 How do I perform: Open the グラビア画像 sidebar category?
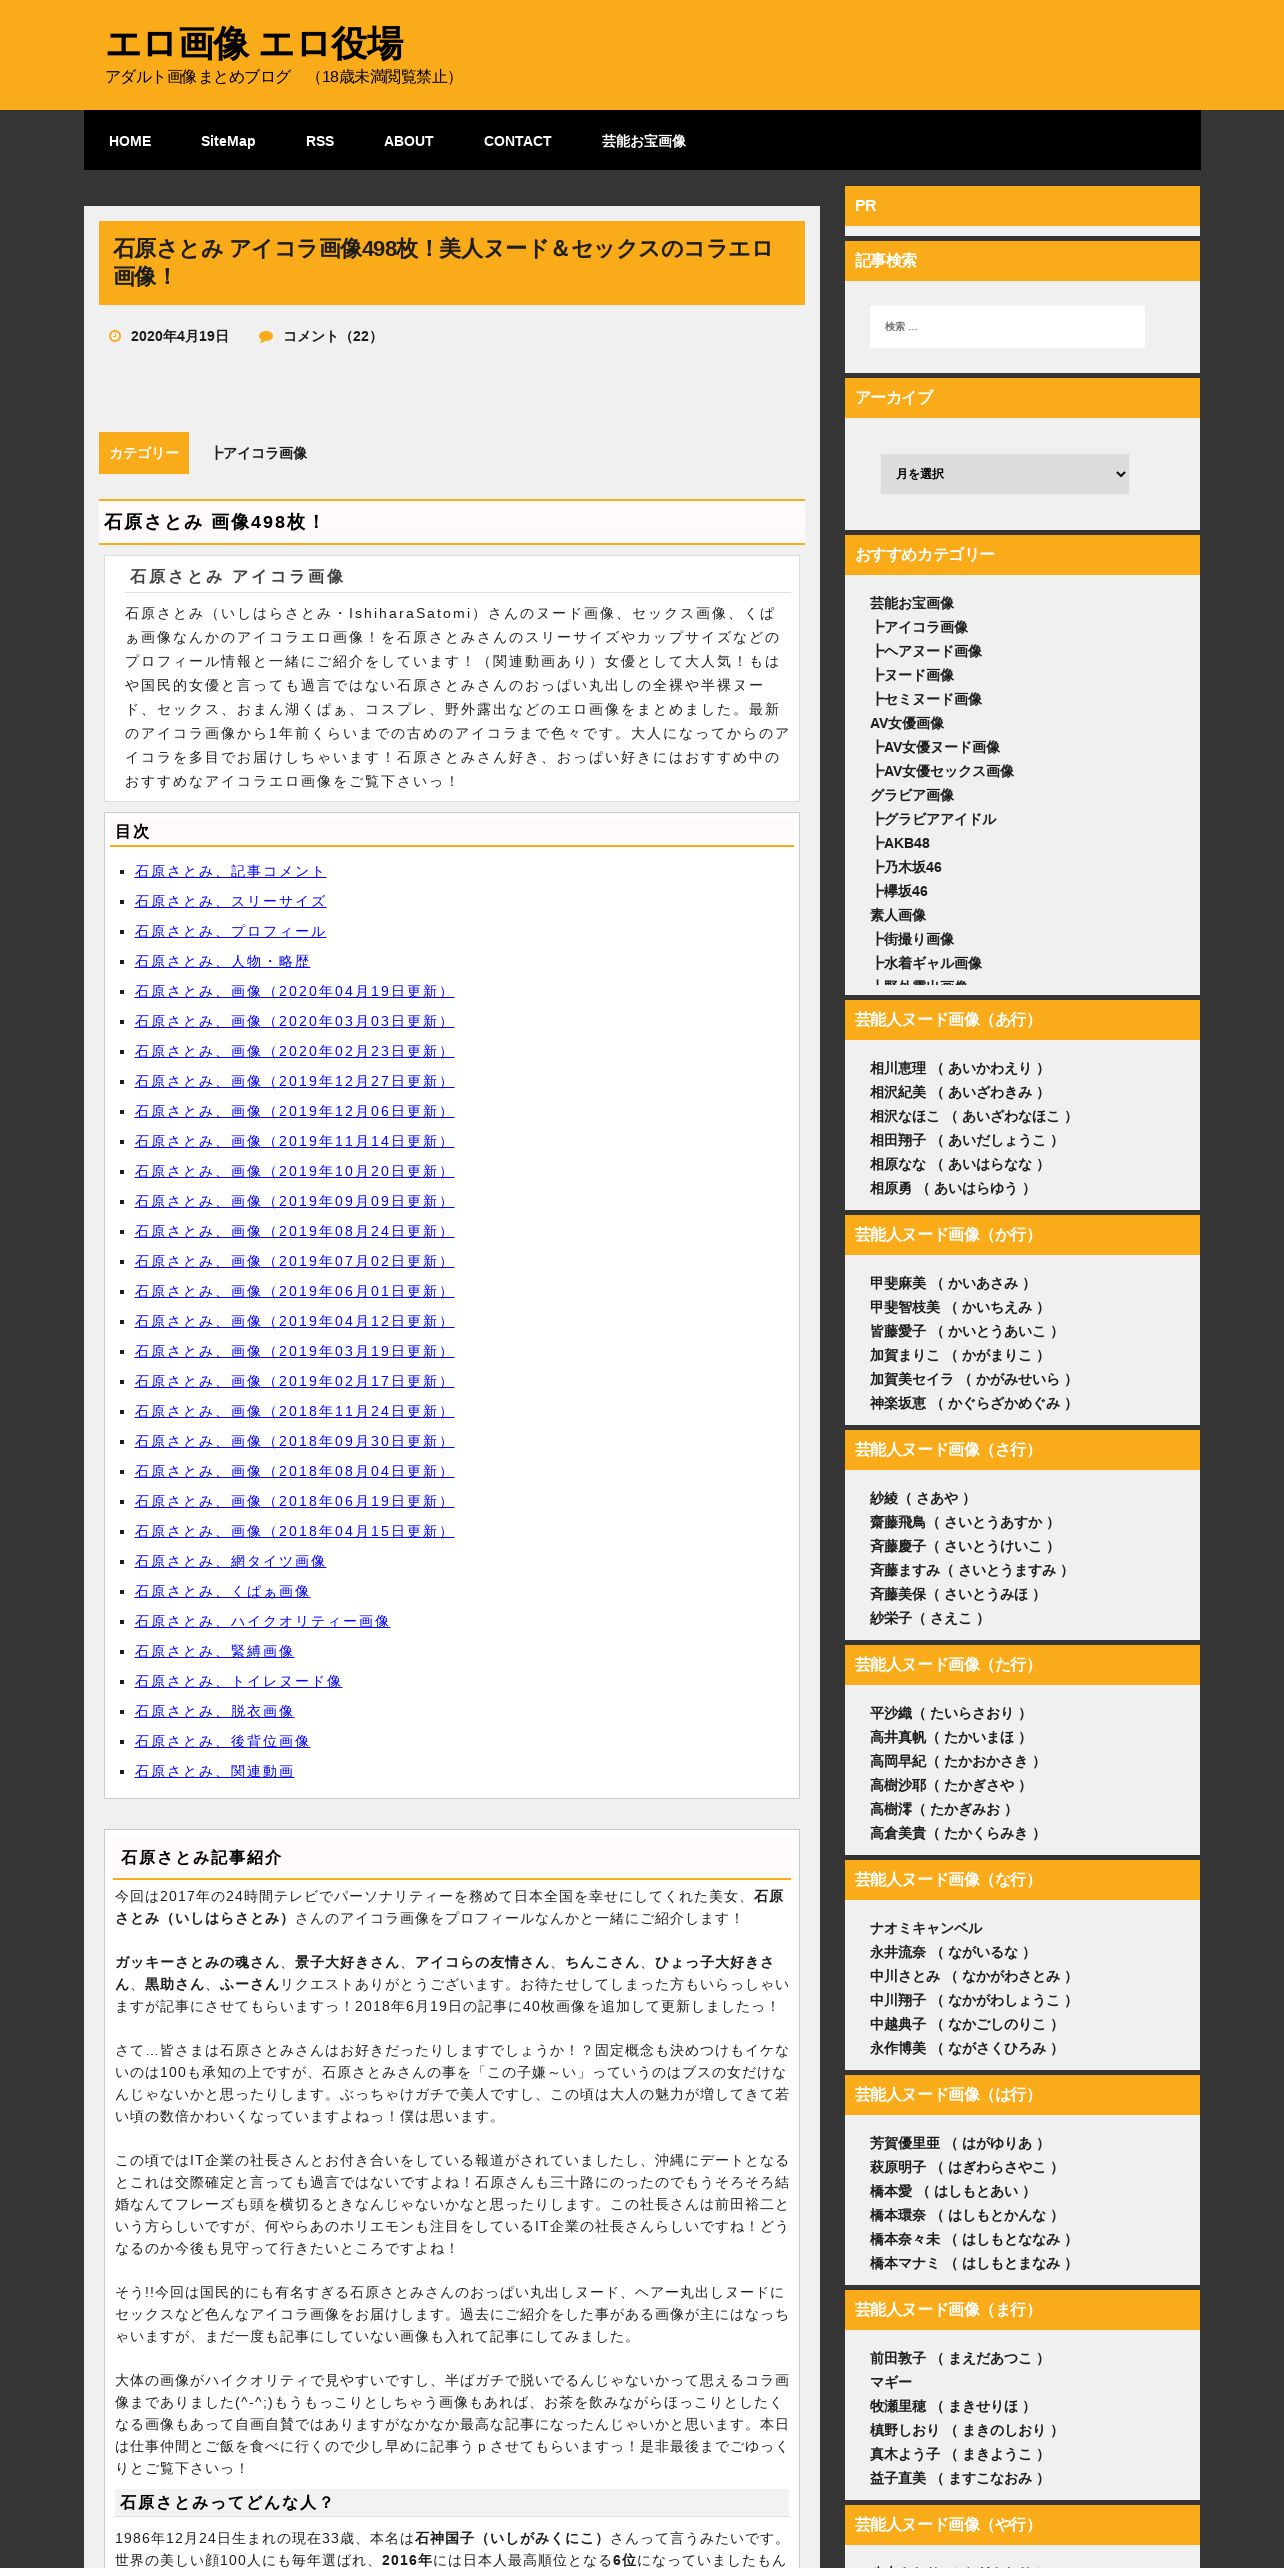[912, 795]
